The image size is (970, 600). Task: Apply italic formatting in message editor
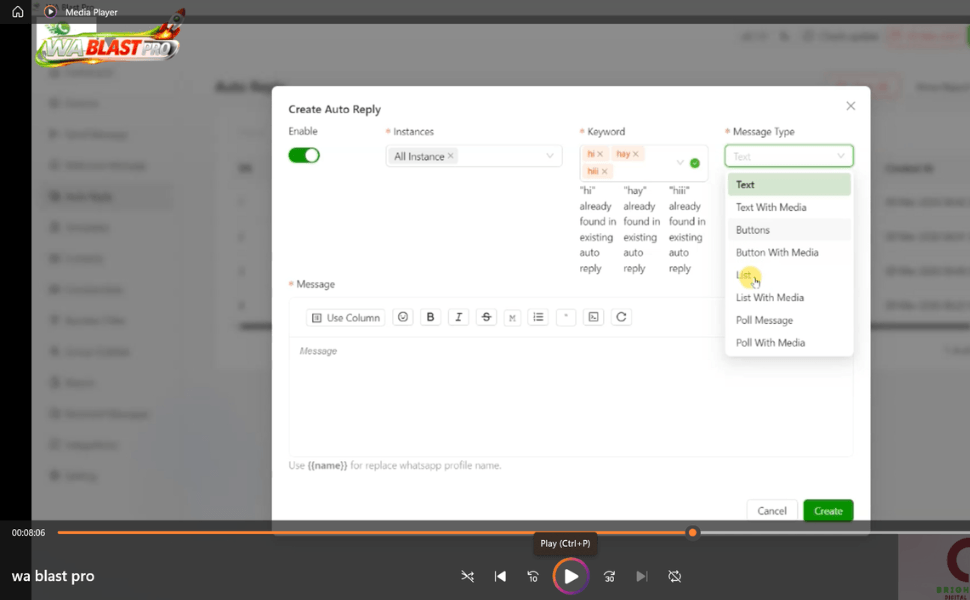click(459, 317)
